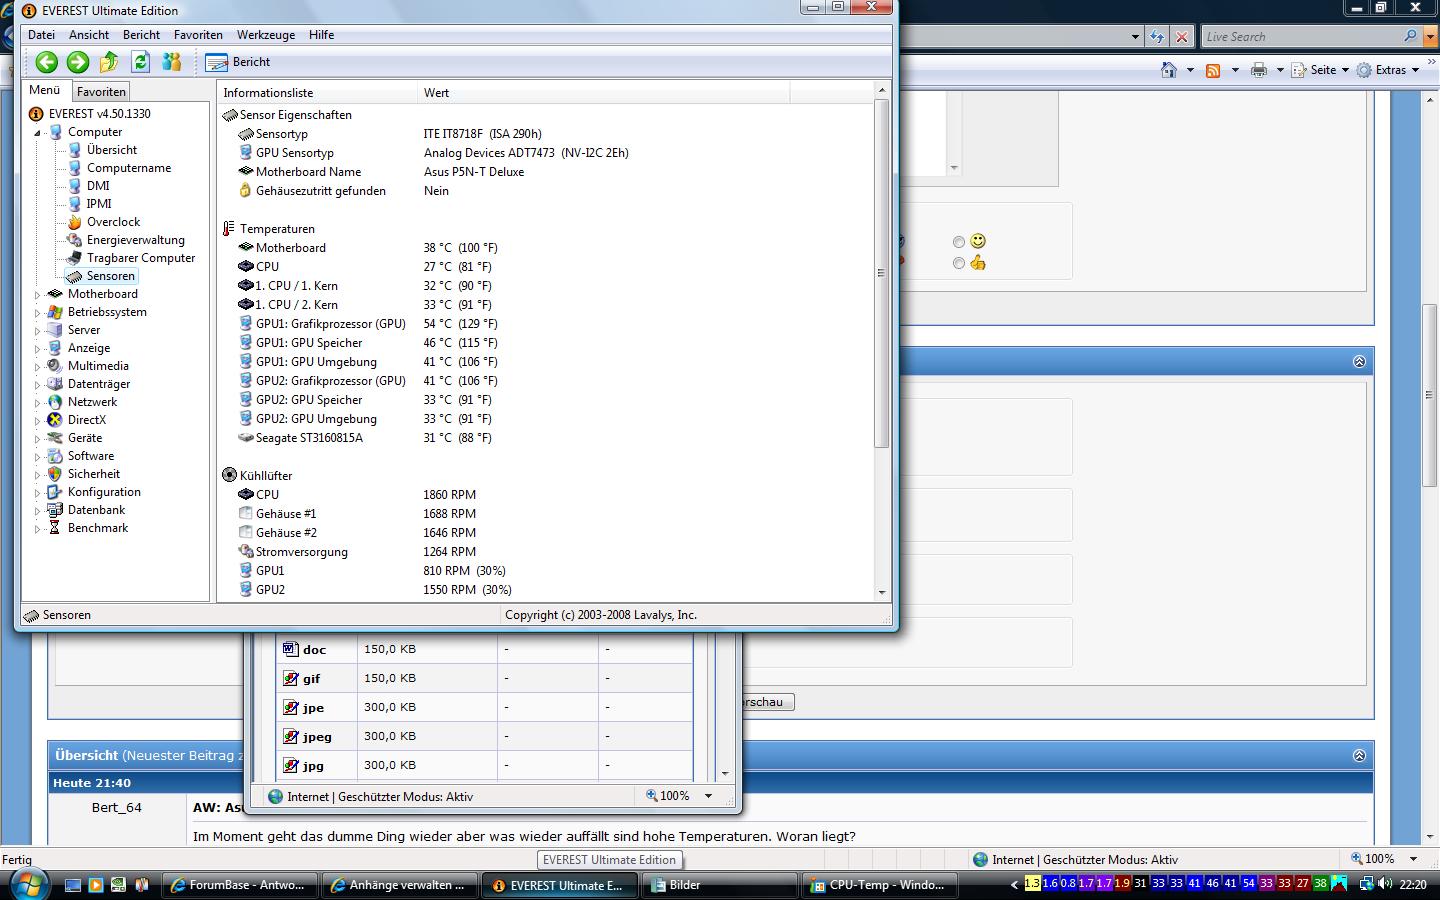Expand the Benchmark tree node
1440x900 pixels.
point(38,528)
